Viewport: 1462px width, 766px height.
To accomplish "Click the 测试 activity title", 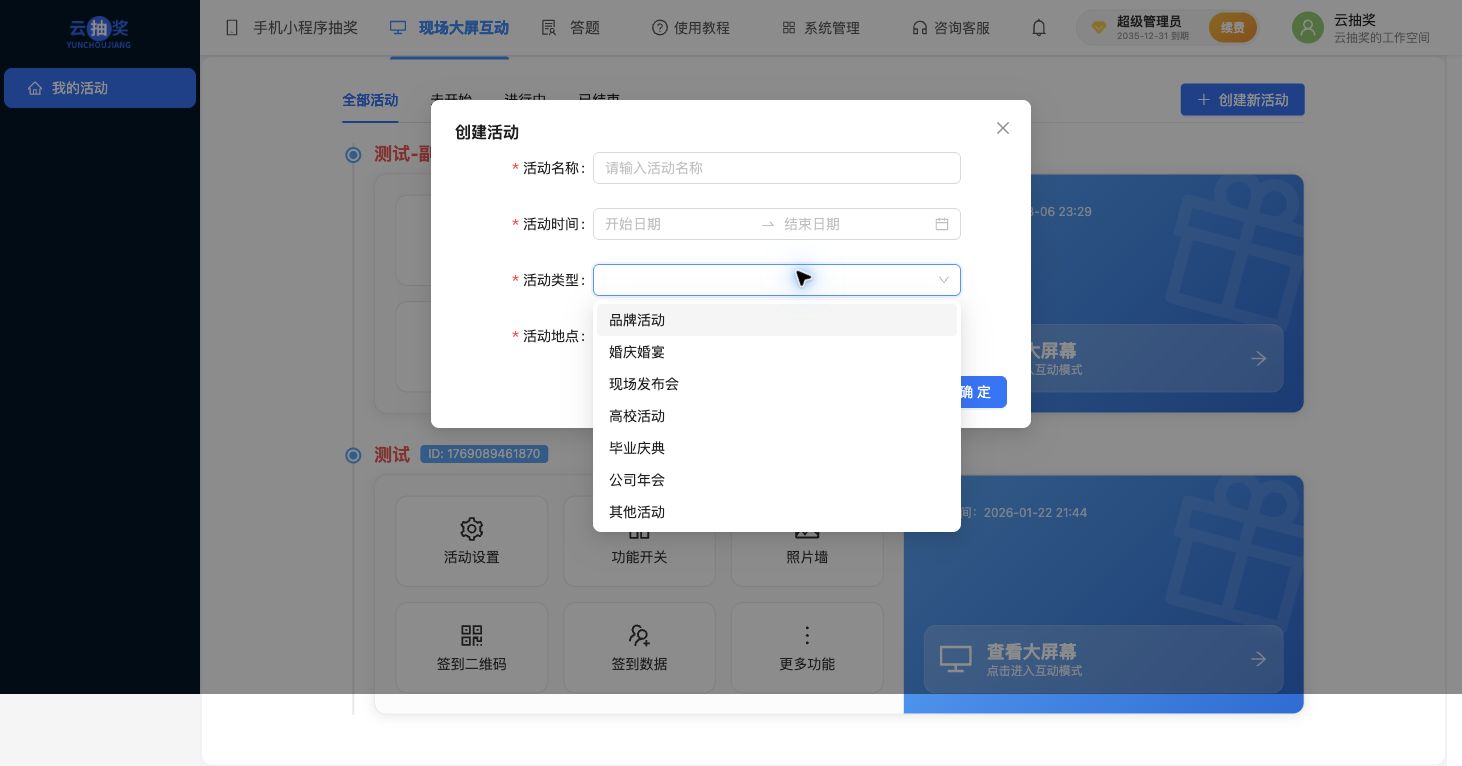I will point(392,455).
